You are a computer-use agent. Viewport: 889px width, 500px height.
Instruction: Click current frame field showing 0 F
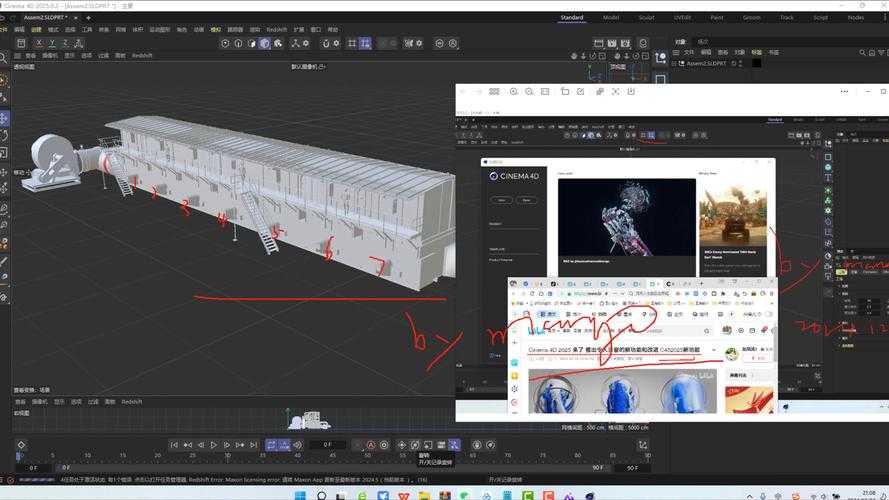[x=327, y=445]
